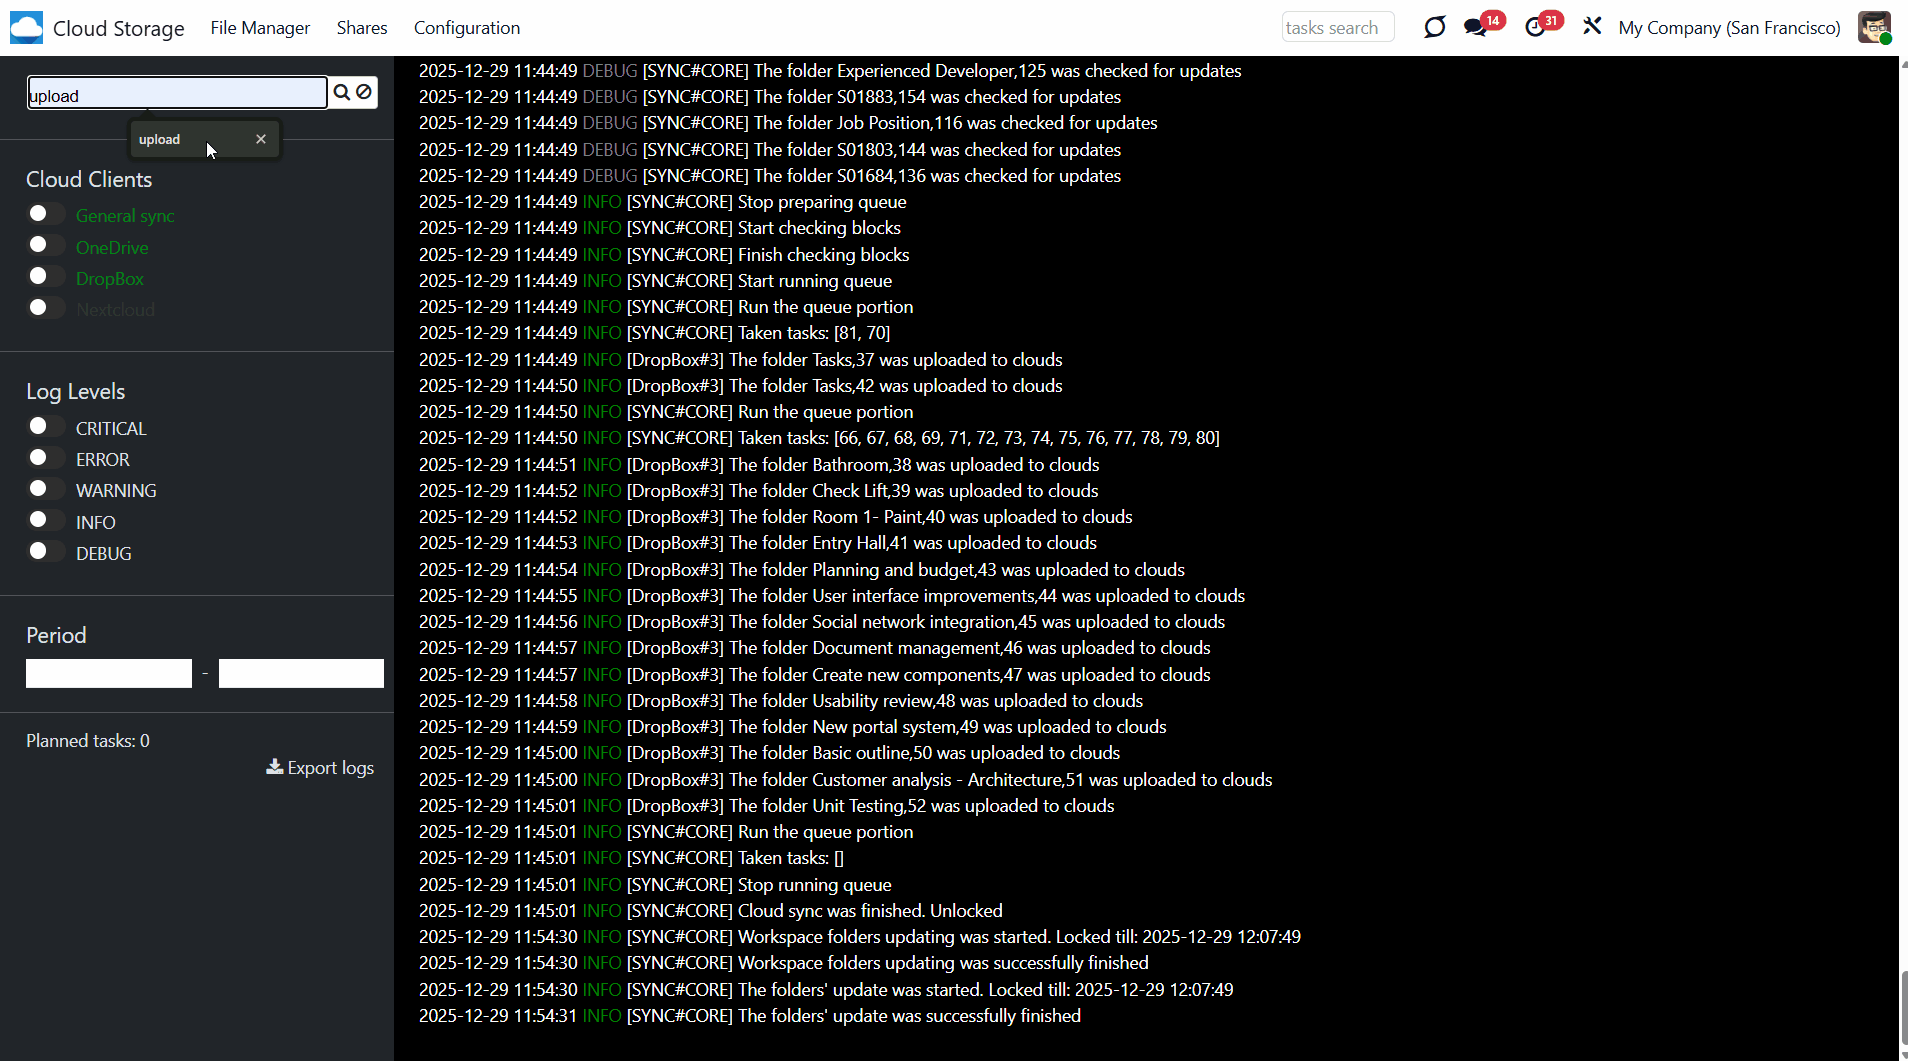Click the refresh circle icon in header
Viewport: 1908px width, 1061px height.
tap(1434, 27)
